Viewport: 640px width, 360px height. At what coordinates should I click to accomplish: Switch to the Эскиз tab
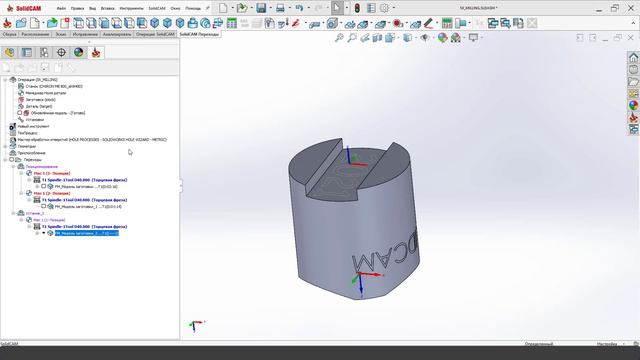[x=61, y=34]
